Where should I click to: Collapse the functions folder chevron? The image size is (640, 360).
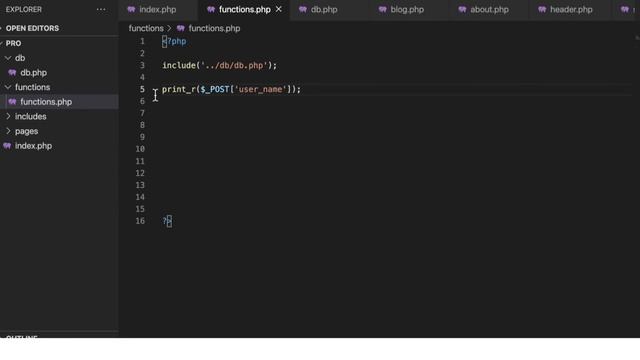pyautogui.click(x=8, y=87)
